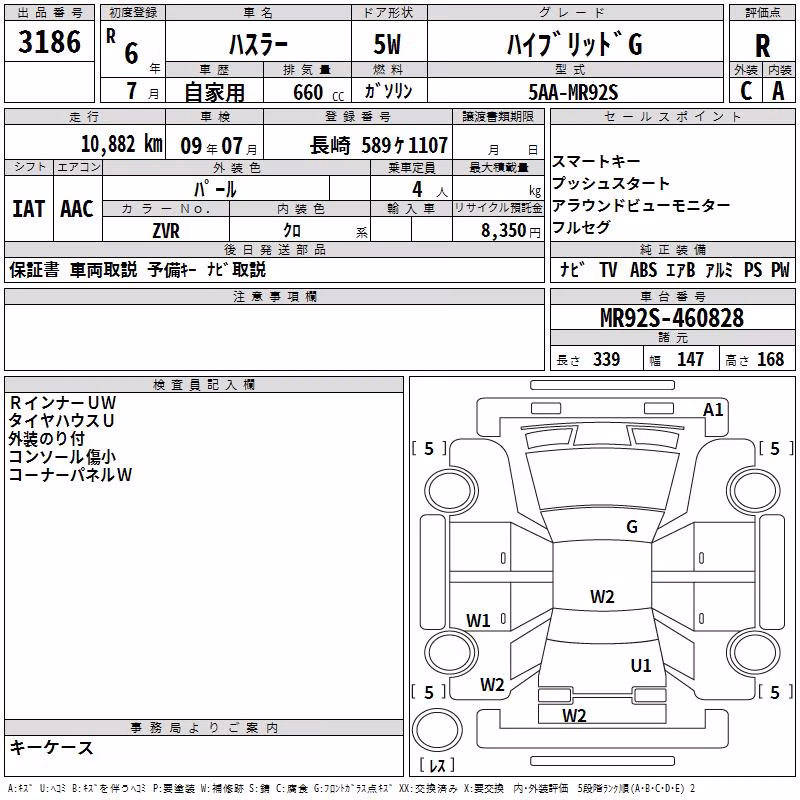
Task: Click the chassis number MR92S-460828
Action: tap(672, 318)
